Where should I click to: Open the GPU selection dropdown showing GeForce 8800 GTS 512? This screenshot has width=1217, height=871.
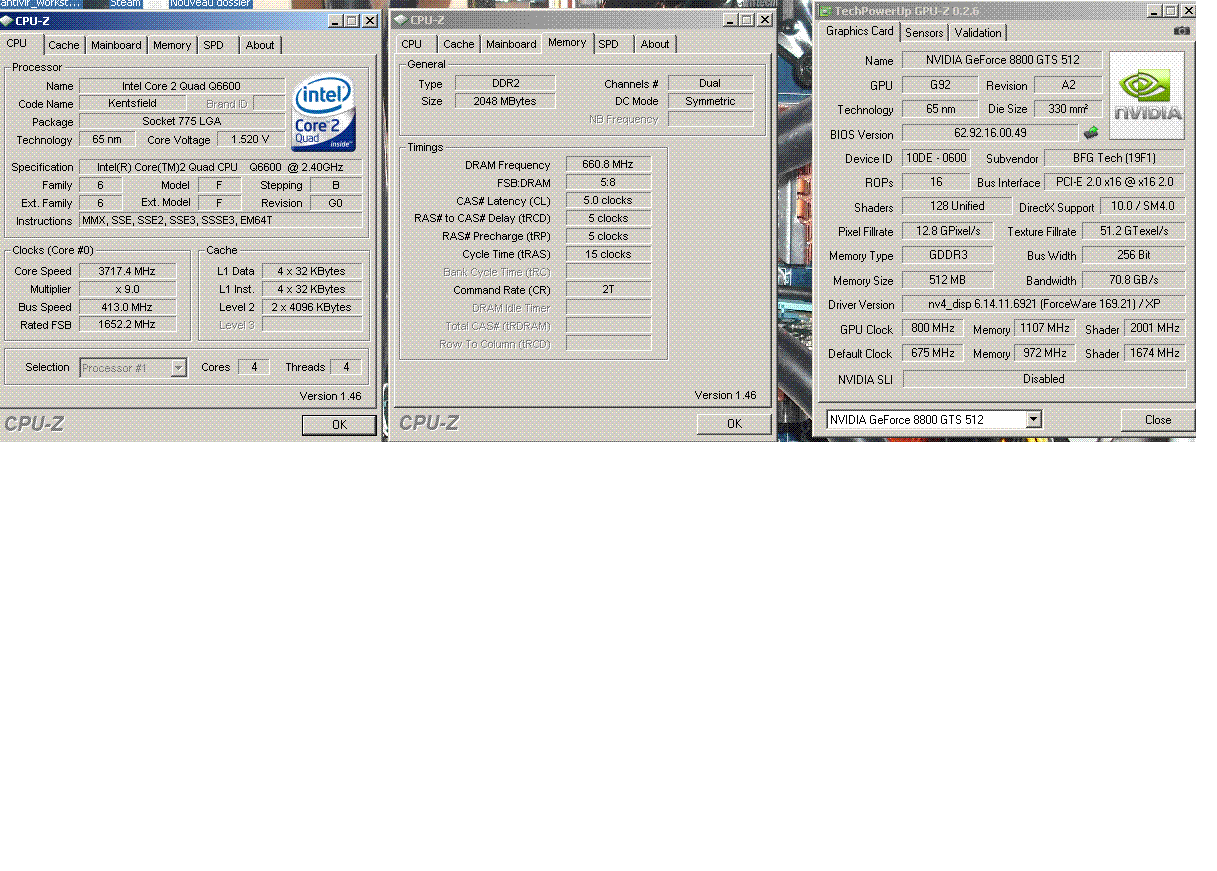tap(935, 420)
